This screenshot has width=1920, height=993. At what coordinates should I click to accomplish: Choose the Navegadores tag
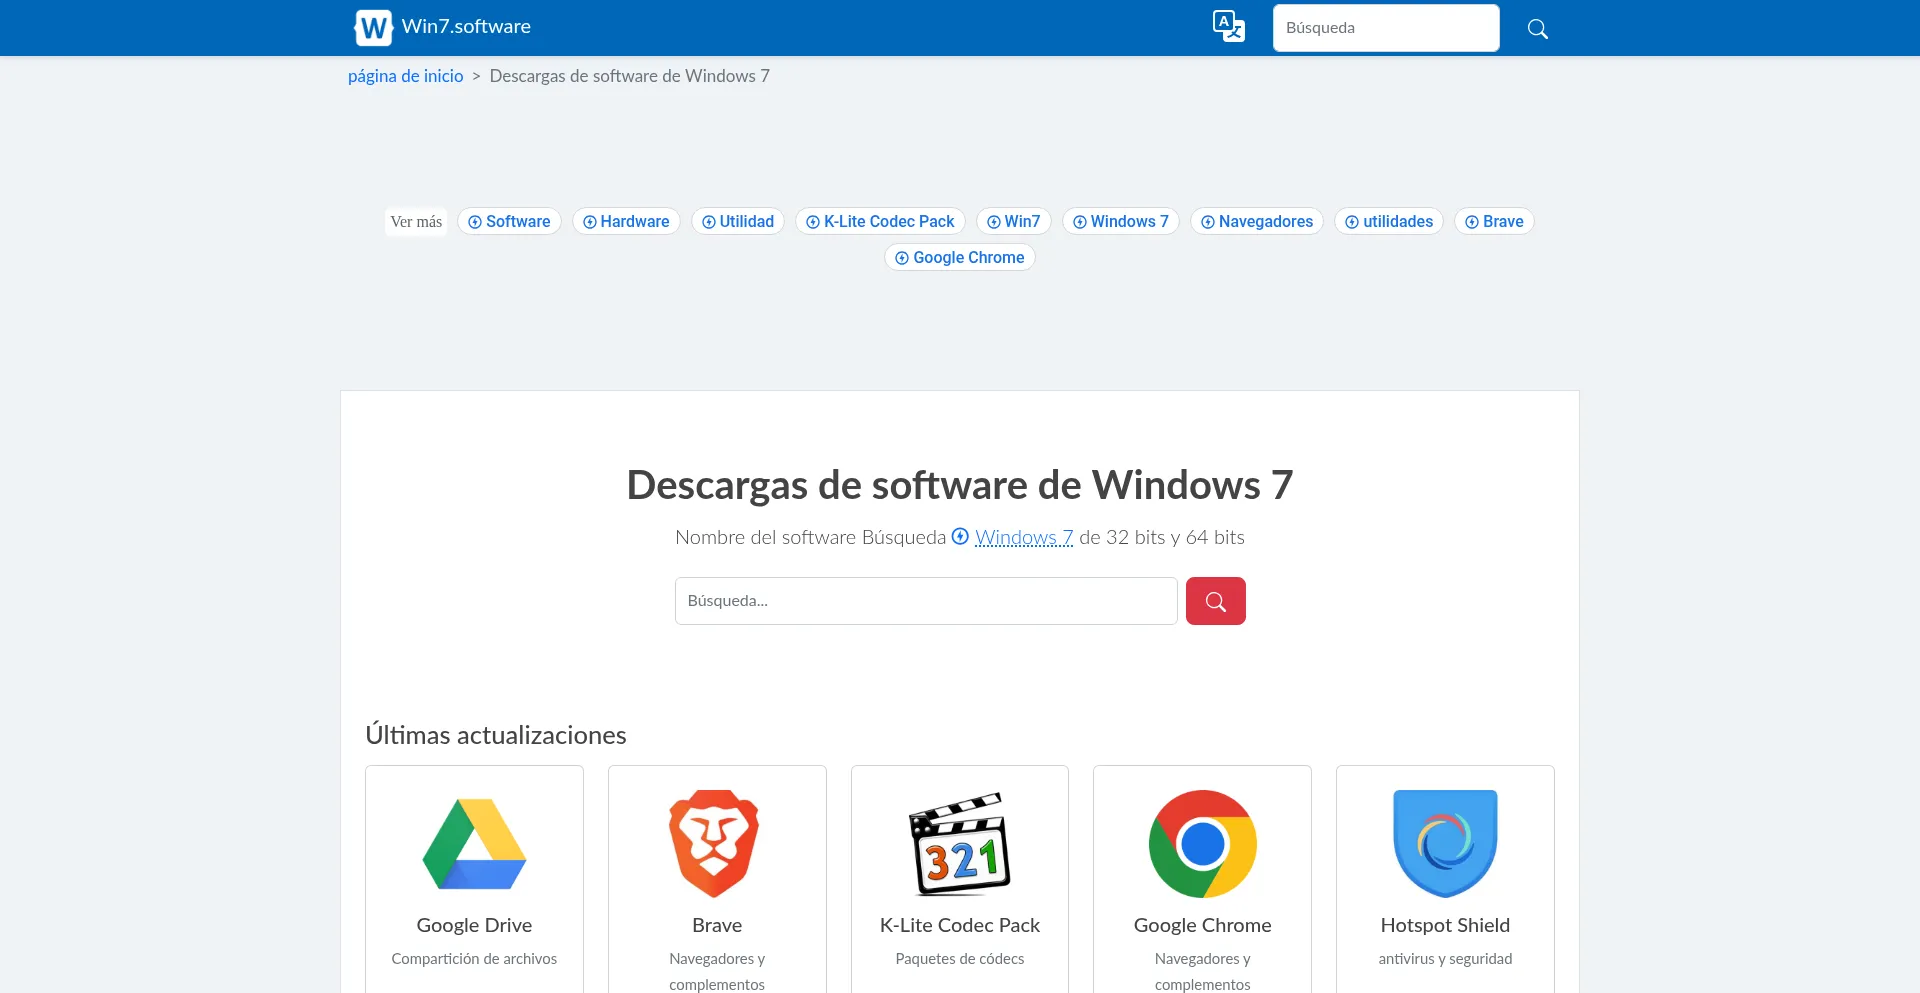[1256, 222]
